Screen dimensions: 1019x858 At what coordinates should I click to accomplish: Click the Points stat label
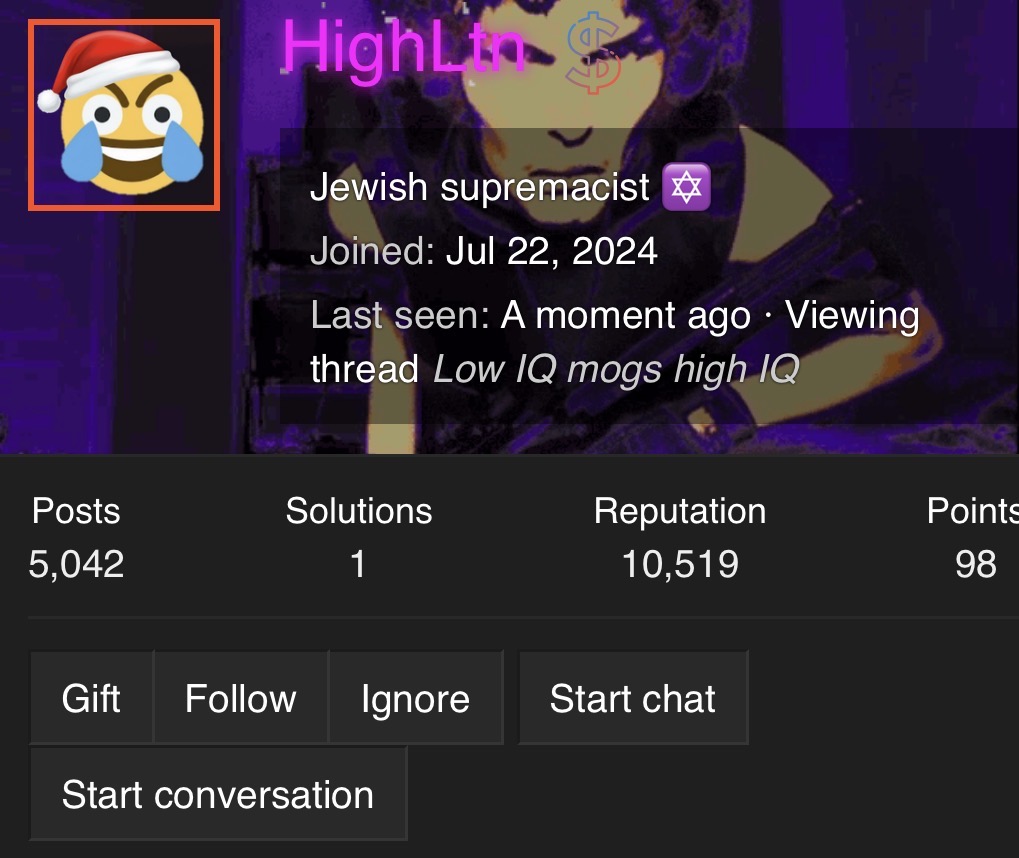point(973,511)
